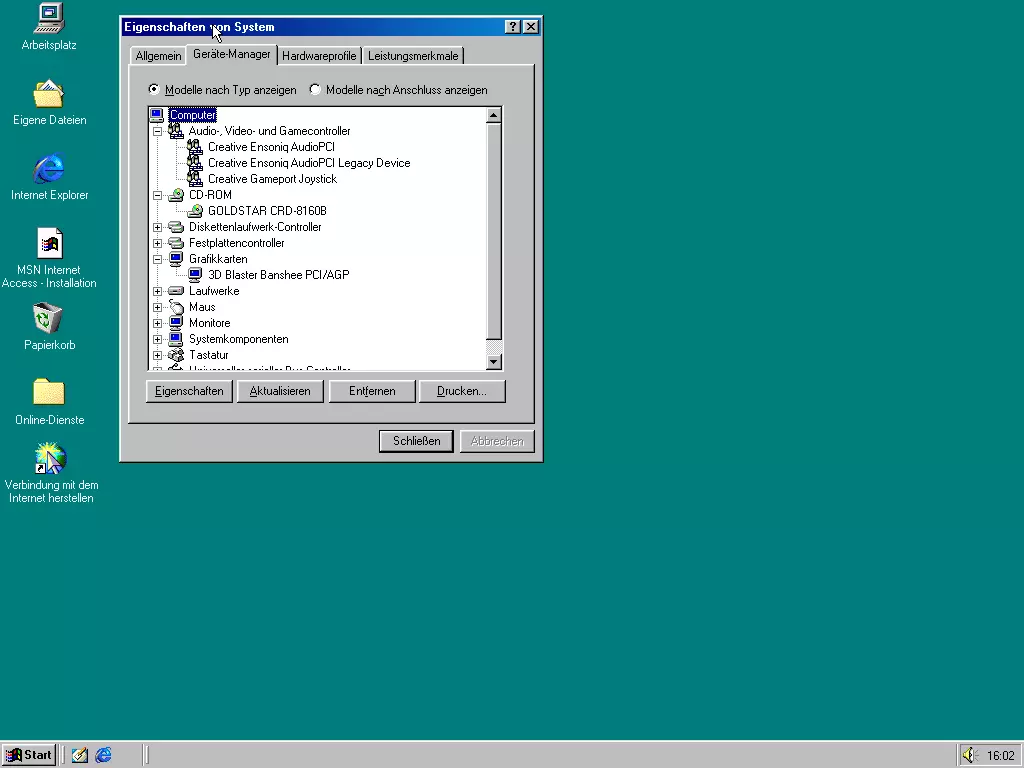This screenshot has height=768, width=1024.
Task: Collapse the CD-ROM tree node
Action: pos(157,195)
